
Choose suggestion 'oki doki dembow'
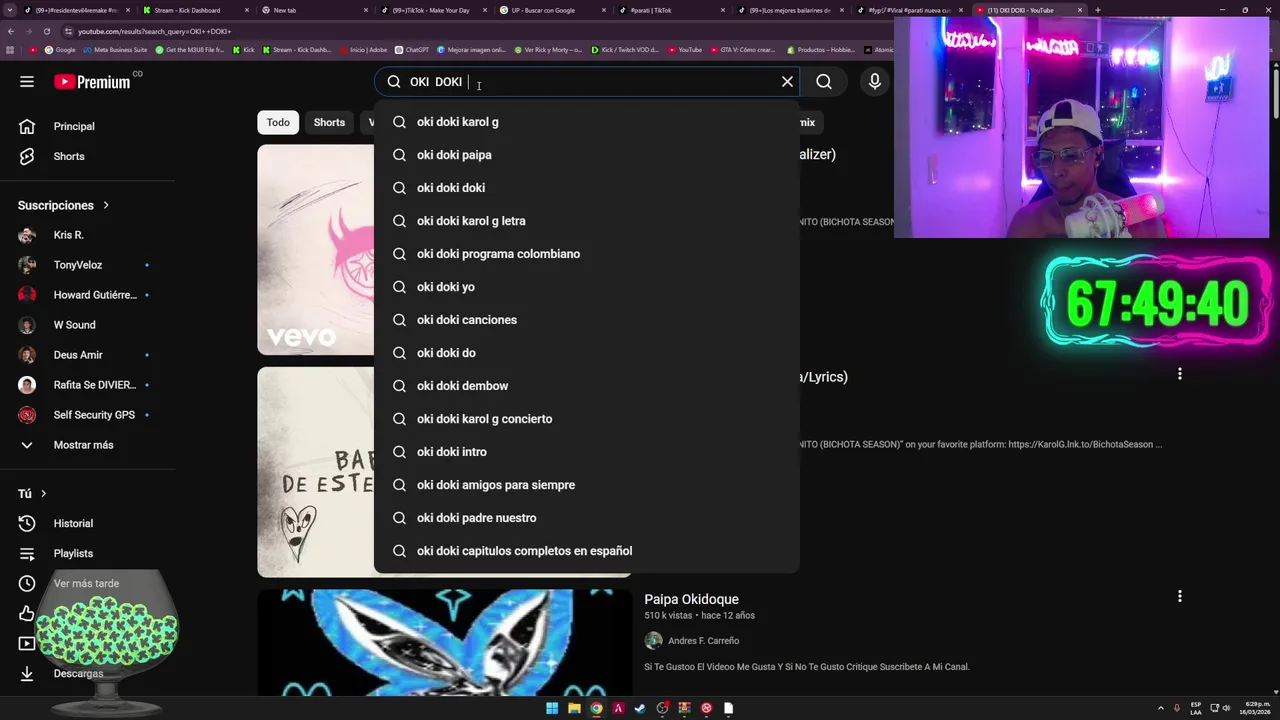587,386
